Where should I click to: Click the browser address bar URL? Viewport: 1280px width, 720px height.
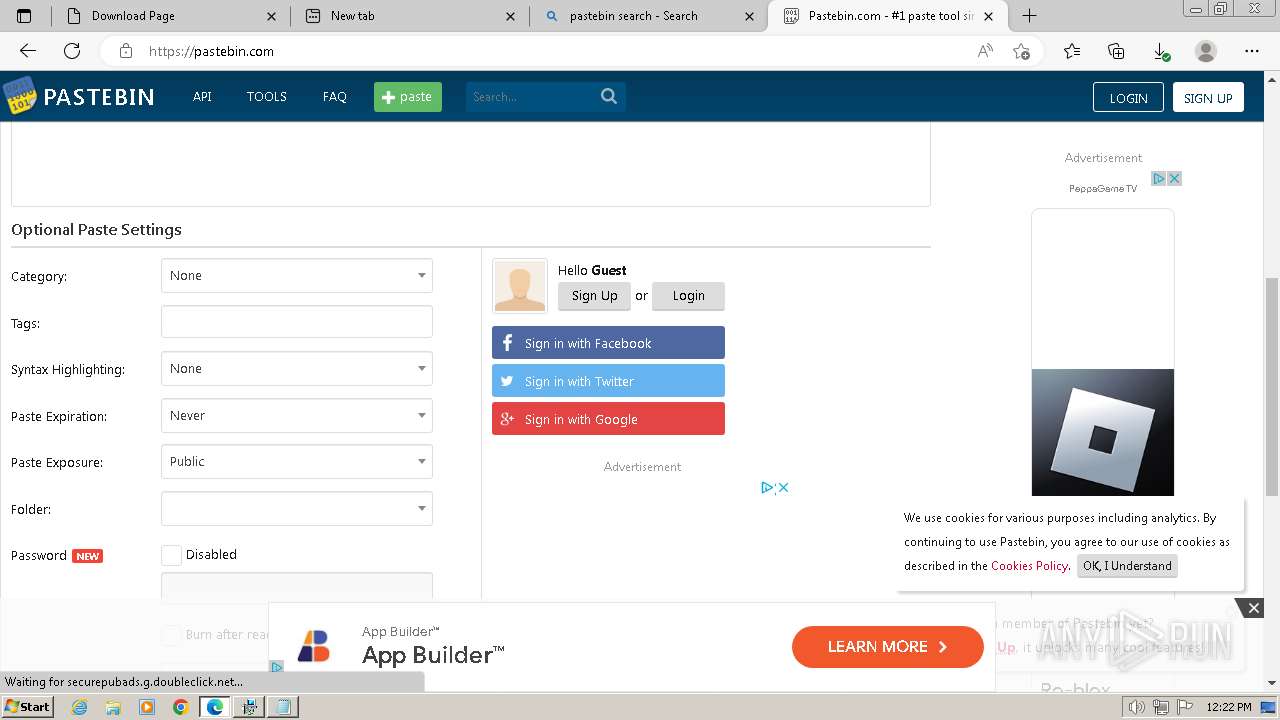coord(211,51)
